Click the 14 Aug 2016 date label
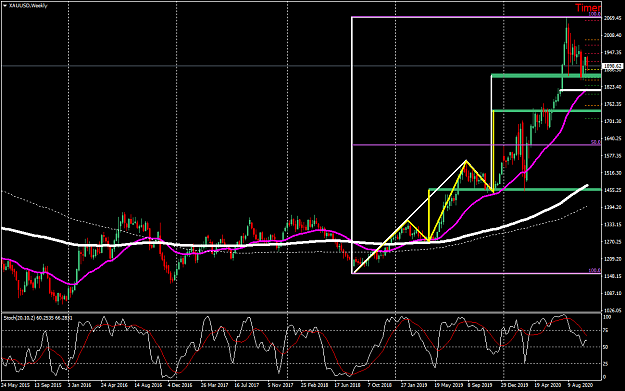 click(x=148, y=385)
